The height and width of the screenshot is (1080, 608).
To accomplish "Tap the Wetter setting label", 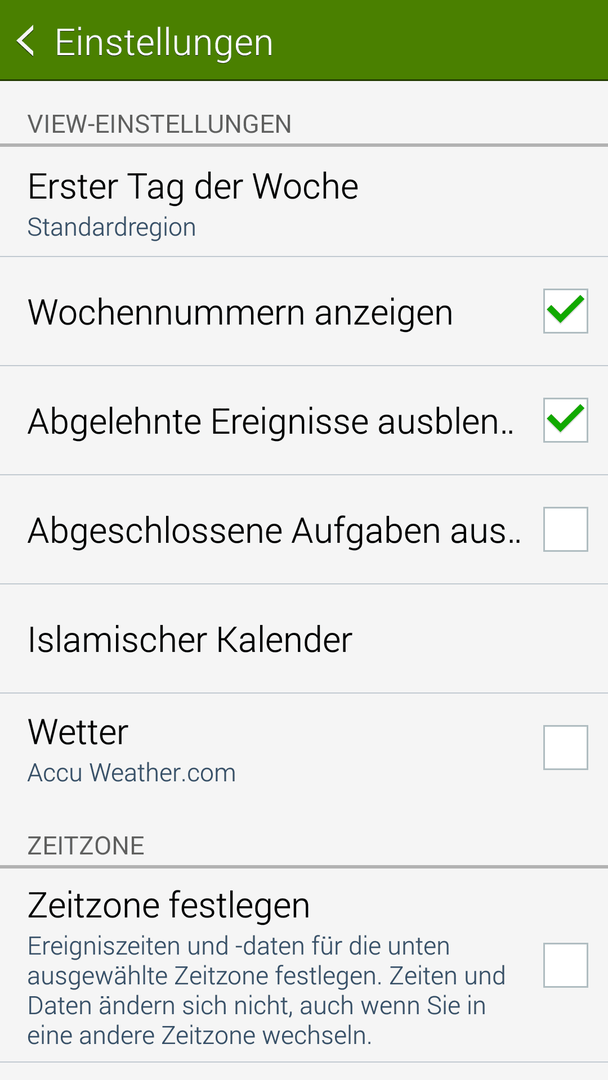I will (x=78, y=731).
